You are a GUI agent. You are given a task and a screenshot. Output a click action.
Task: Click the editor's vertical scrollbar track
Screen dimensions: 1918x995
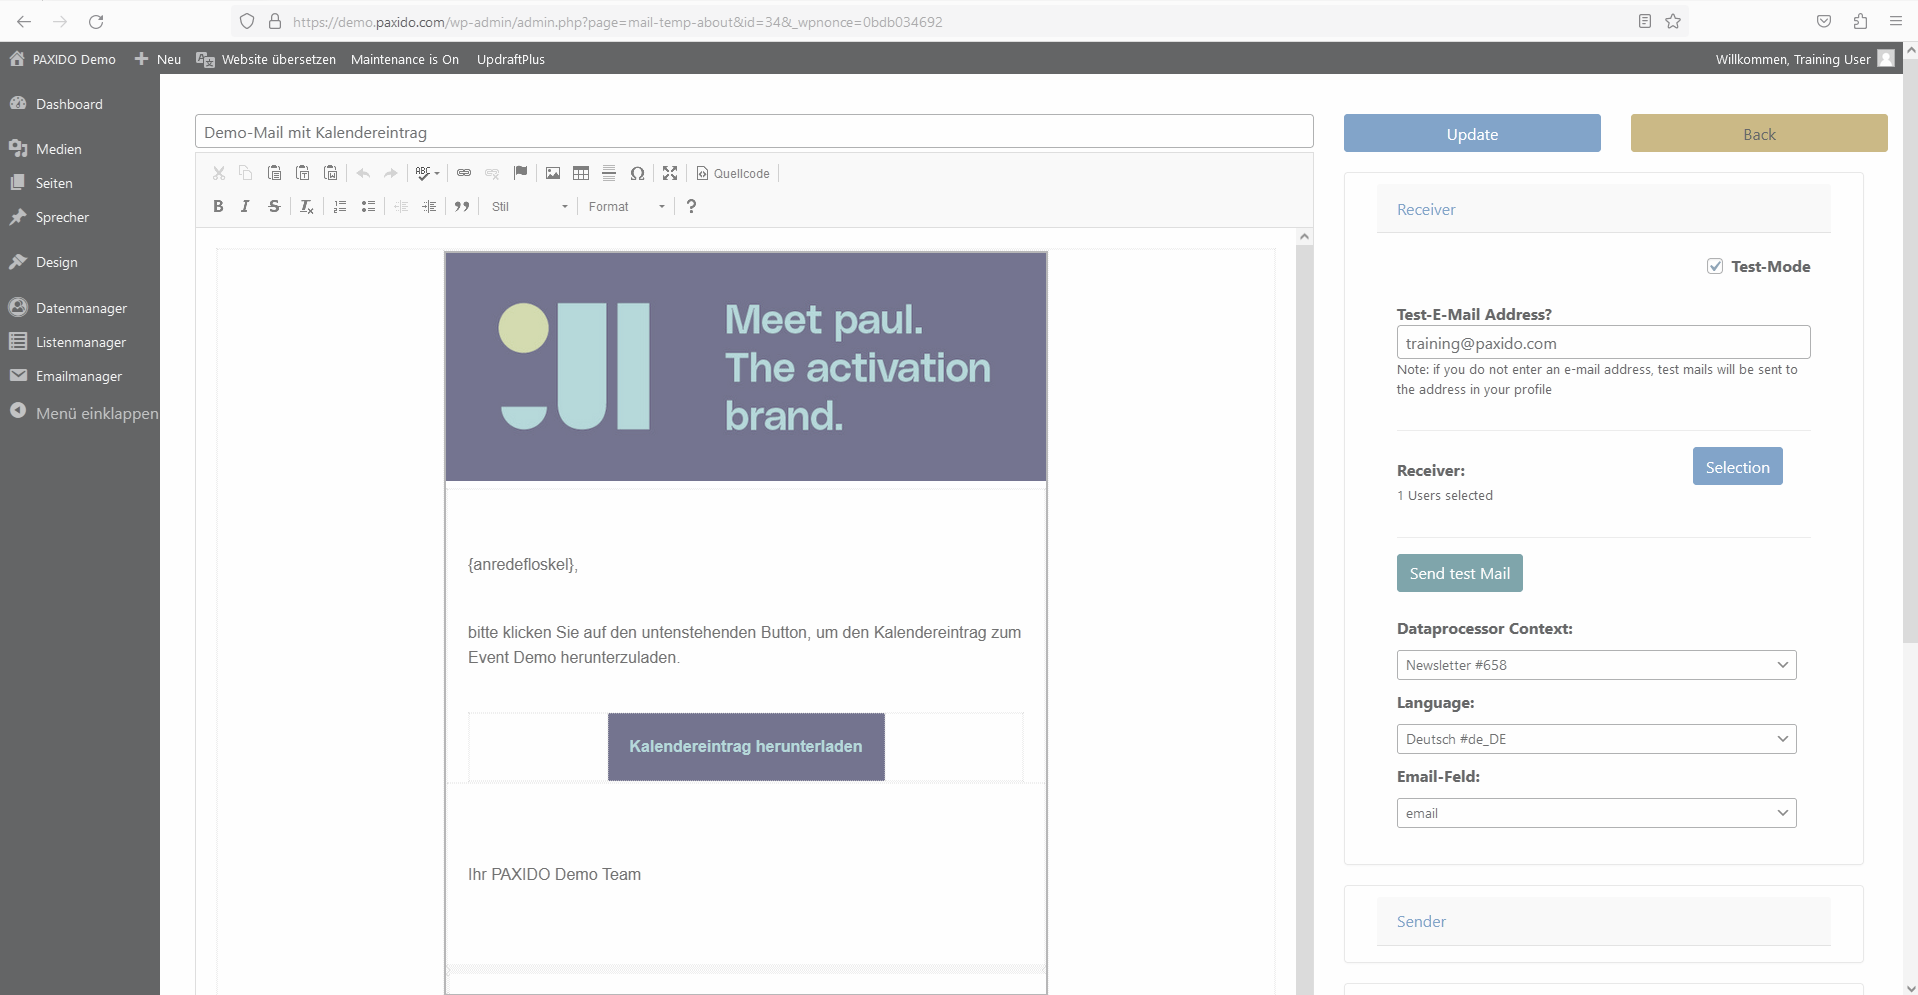point(1304,600)
